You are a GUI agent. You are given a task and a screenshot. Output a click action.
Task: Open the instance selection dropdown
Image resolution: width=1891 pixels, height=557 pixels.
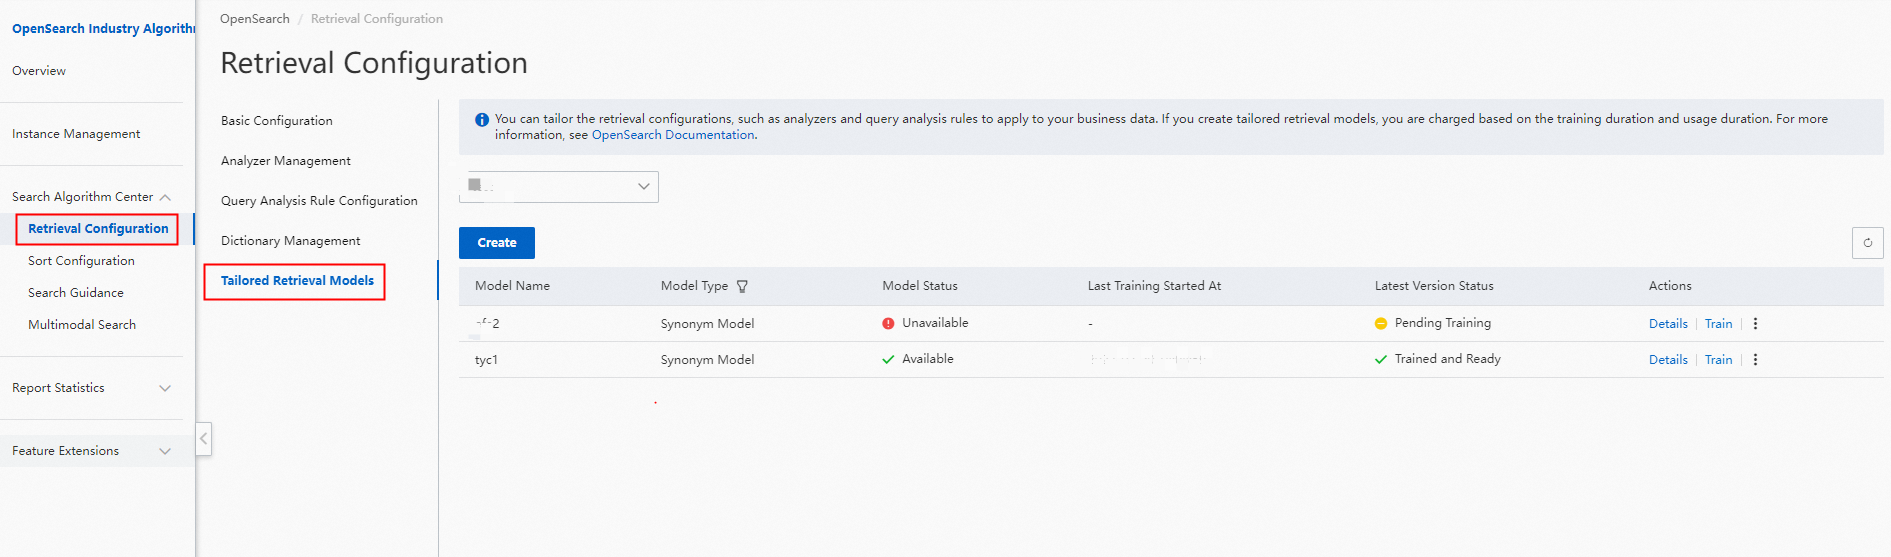[x=559, y=187]
